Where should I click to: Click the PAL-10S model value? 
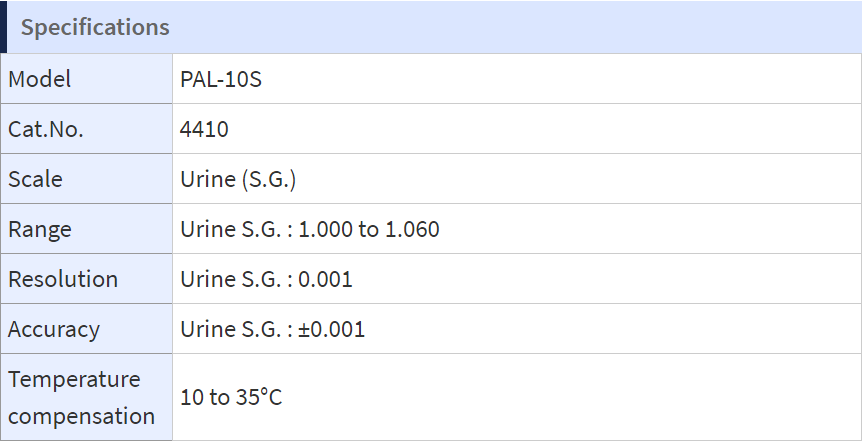point(221,79)
